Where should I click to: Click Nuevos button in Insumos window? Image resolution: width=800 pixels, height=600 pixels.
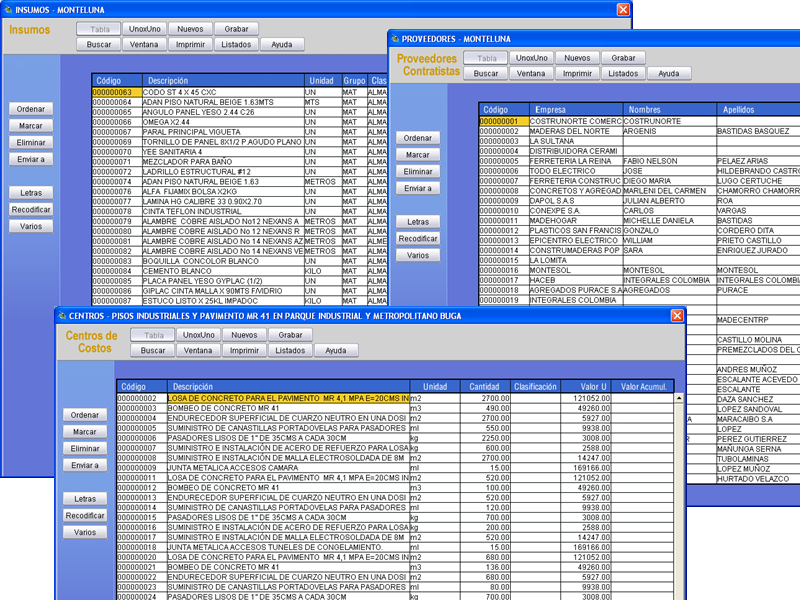coord(190,29)
